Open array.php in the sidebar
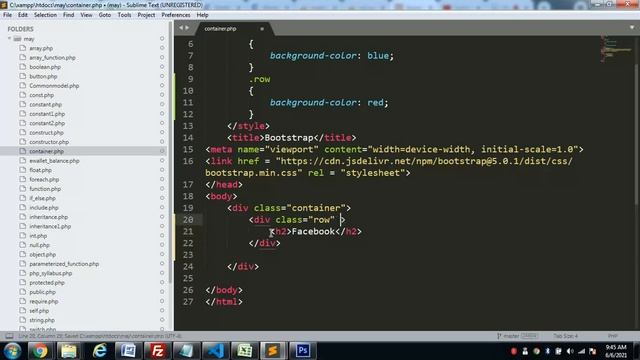Image resolution: width=640 pixels, height=360 pixels. [x=41, y=48]
